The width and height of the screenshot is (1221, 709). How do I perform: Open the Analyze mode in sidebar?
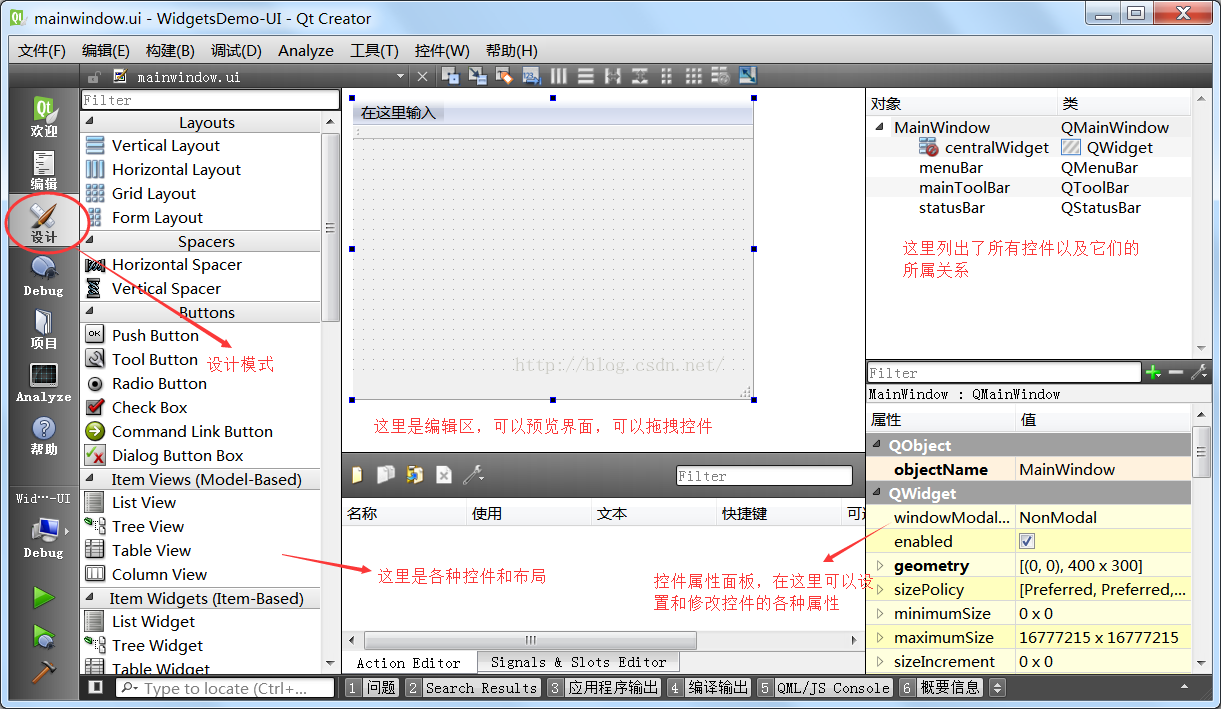click(x=44, y=382)
